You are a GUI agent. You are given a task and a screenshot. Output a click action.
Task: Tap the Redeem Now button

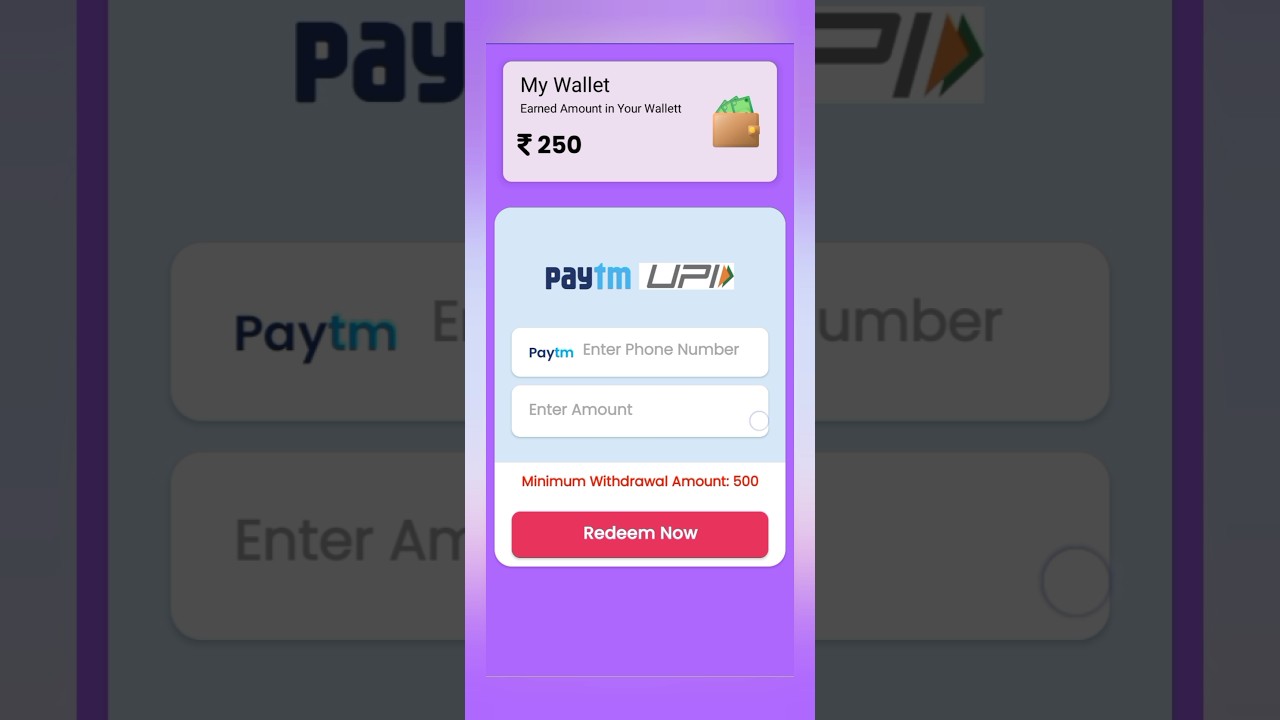coord(640,534)
